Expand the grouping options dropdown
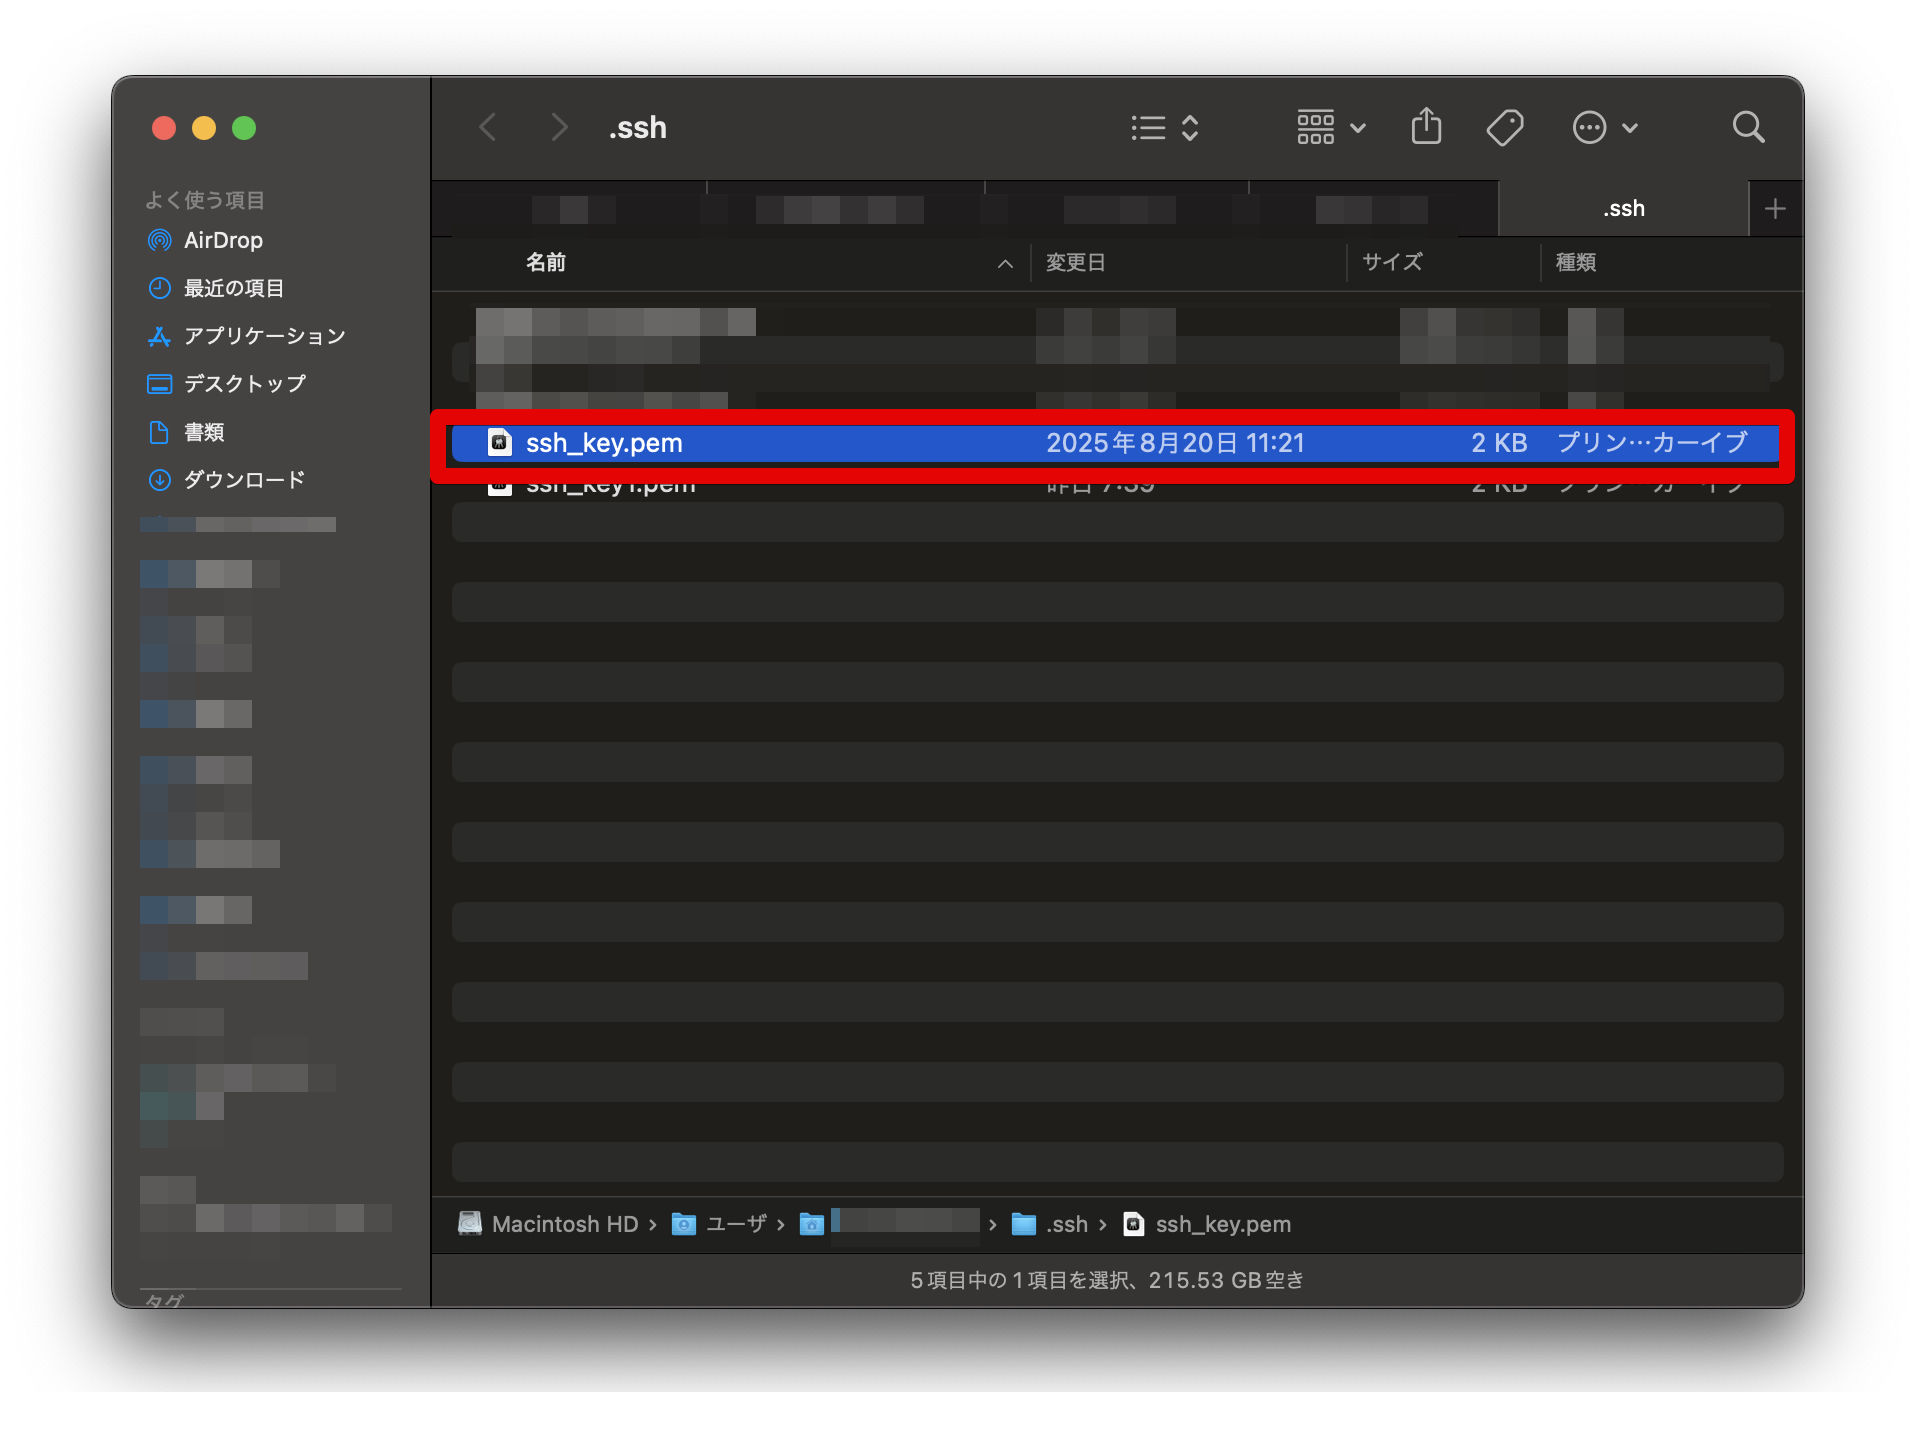This screenshot has width=1916, height=1456. click(x=1331, y=128)
